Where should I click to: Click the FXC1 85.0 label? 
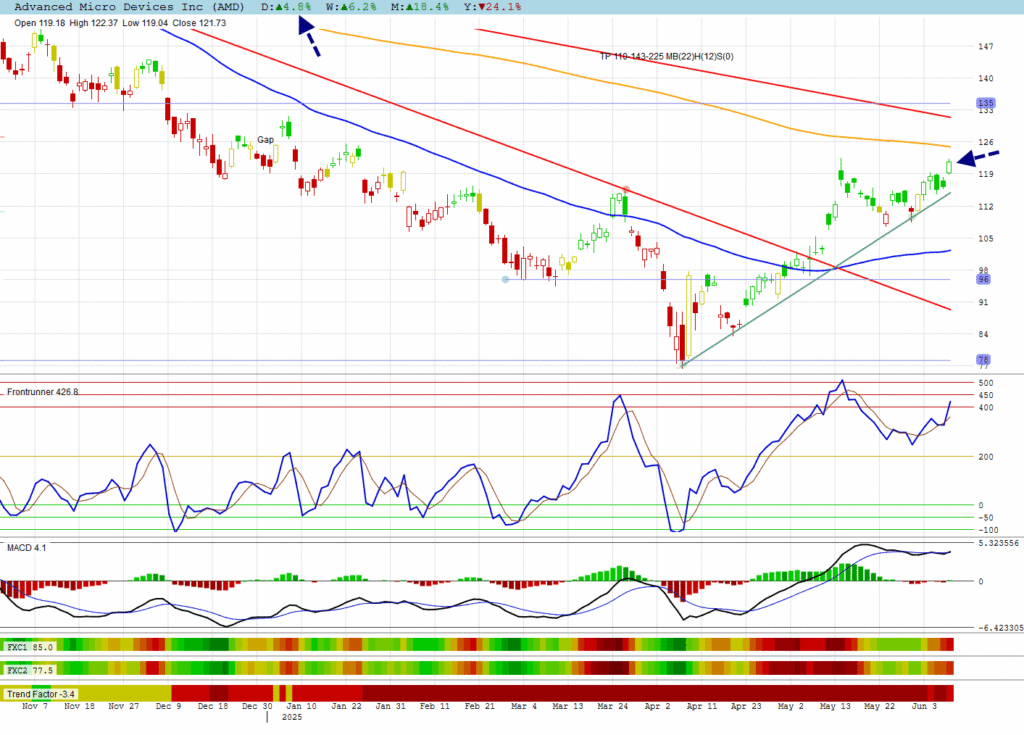pos(30,647)
